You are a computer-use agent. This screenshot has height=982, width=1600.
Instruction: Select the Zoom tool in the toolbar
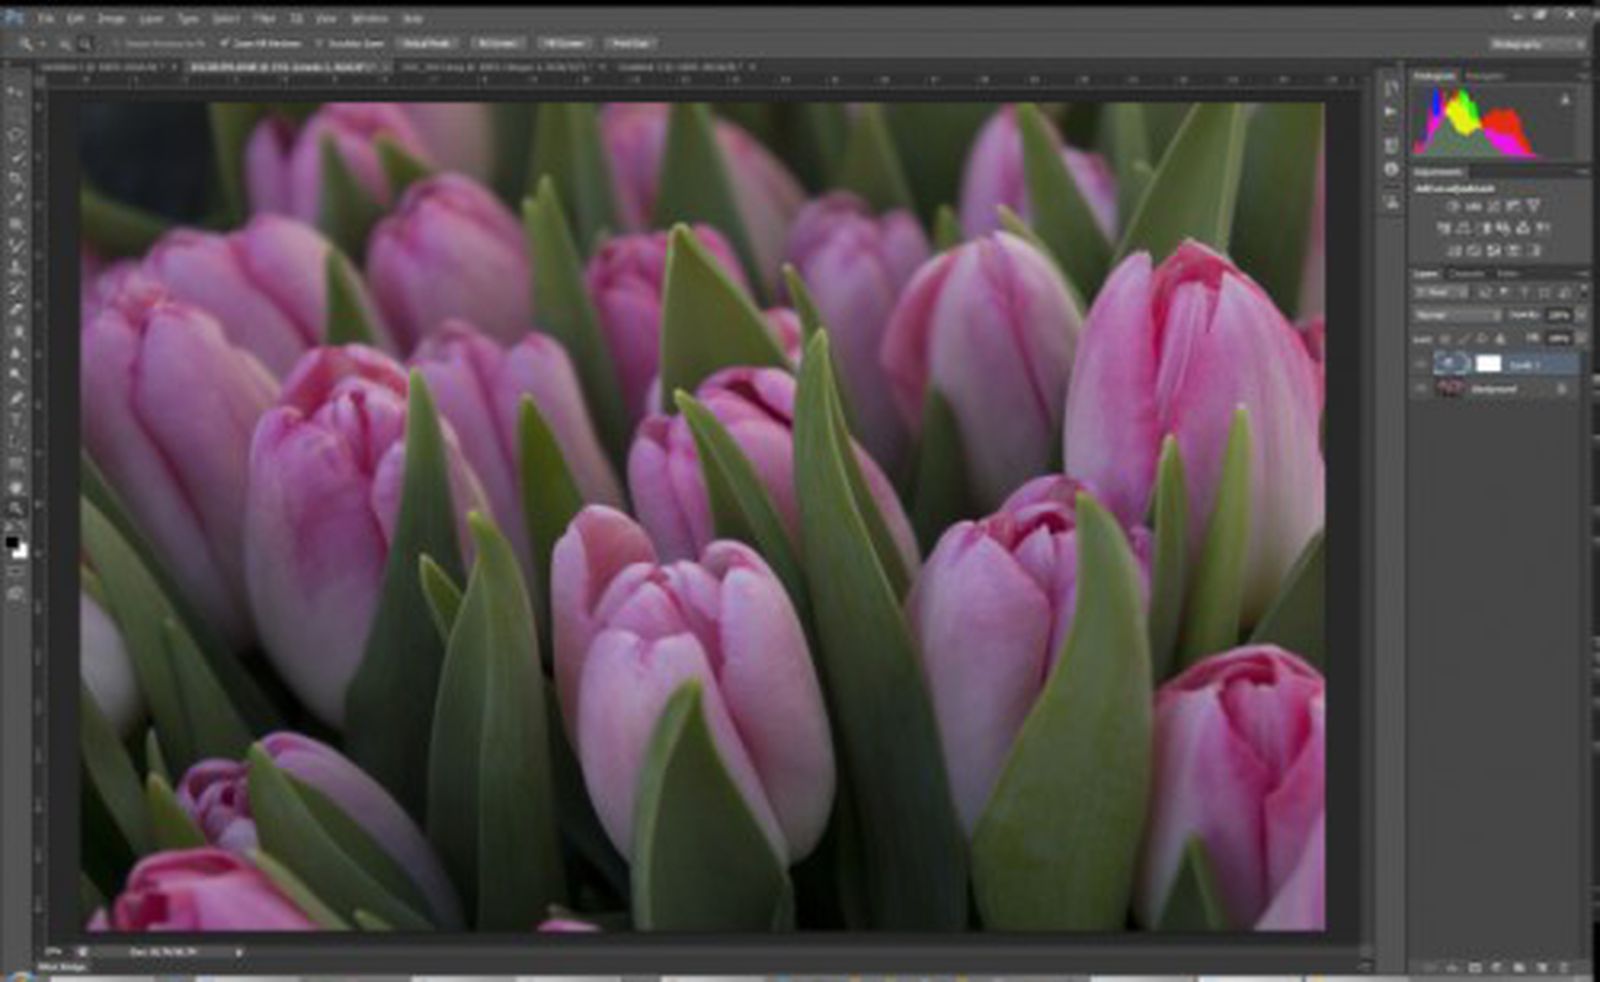[14, 510]
